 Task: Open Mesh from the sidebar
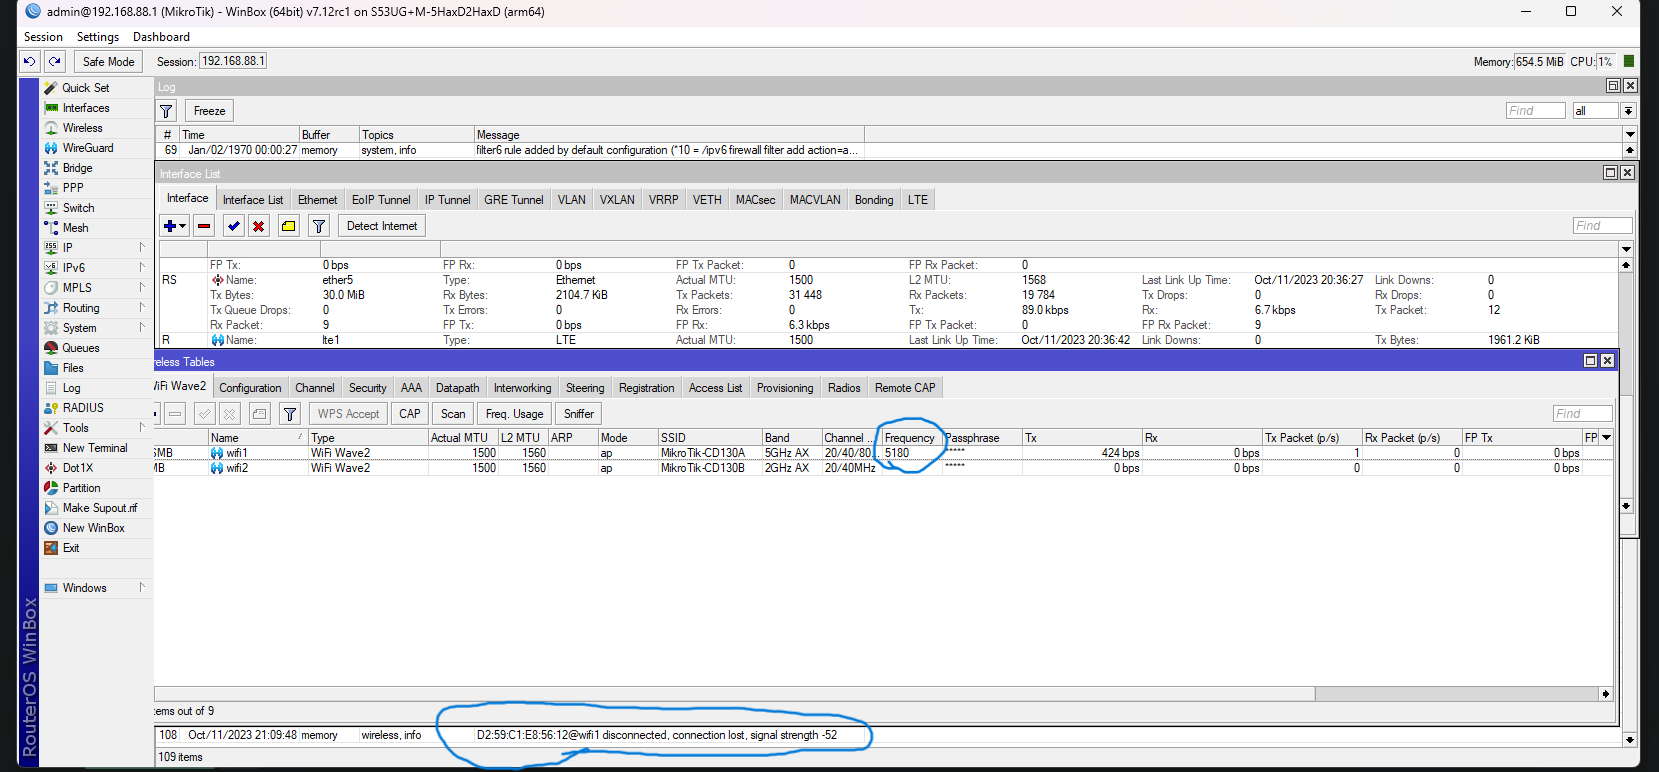pyautogui.click(x=75, y=228)
